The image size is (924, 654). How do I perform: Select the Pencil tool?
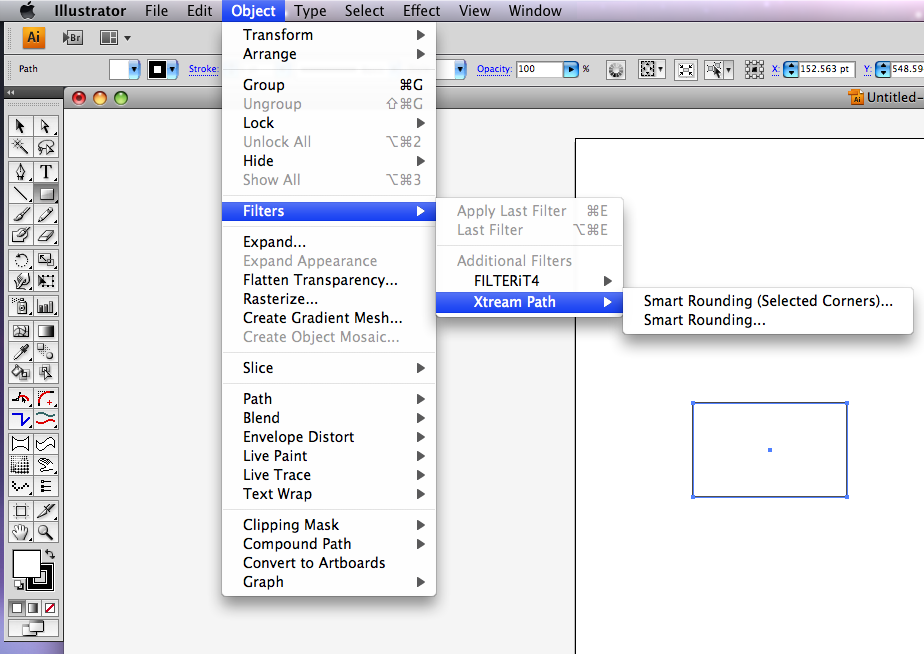[x=45, y=214]
